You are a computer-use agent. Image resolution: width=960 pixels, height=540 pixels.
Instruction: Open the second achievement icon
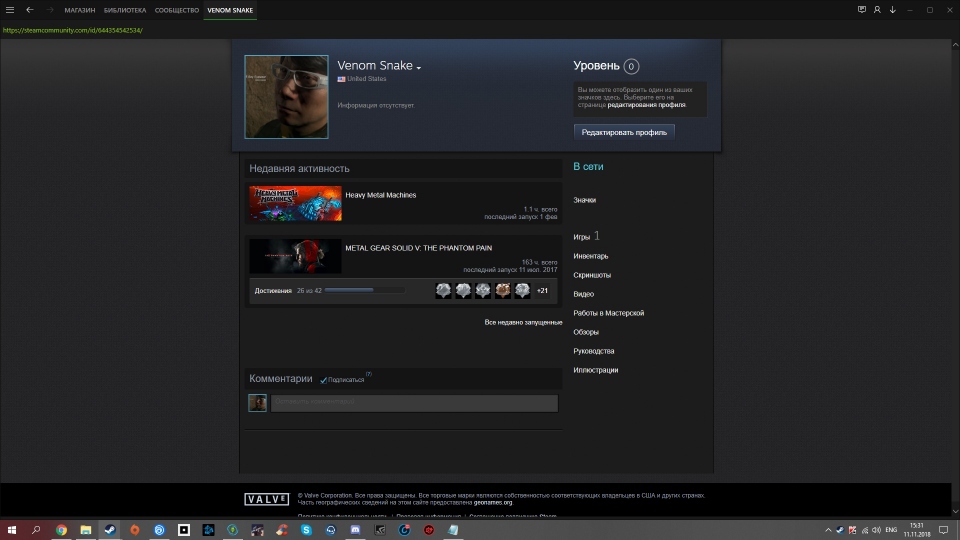(x=463, y=290)
